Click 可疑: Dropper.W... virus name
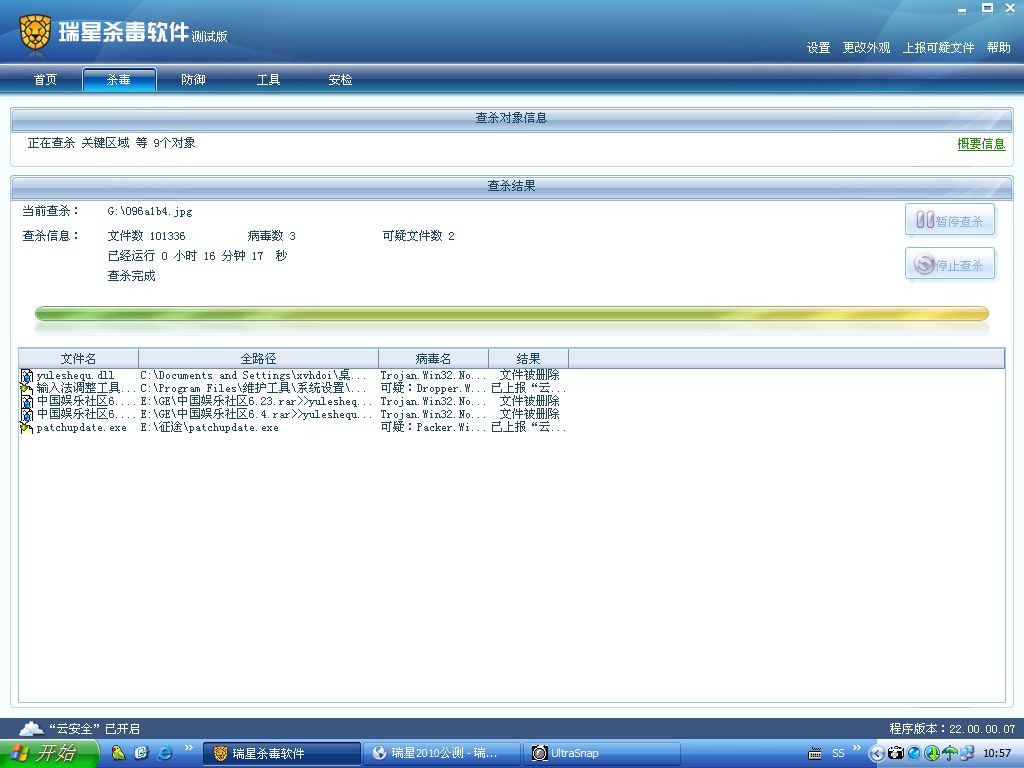This screenshot has height=768, width=1024. [434, 389]
